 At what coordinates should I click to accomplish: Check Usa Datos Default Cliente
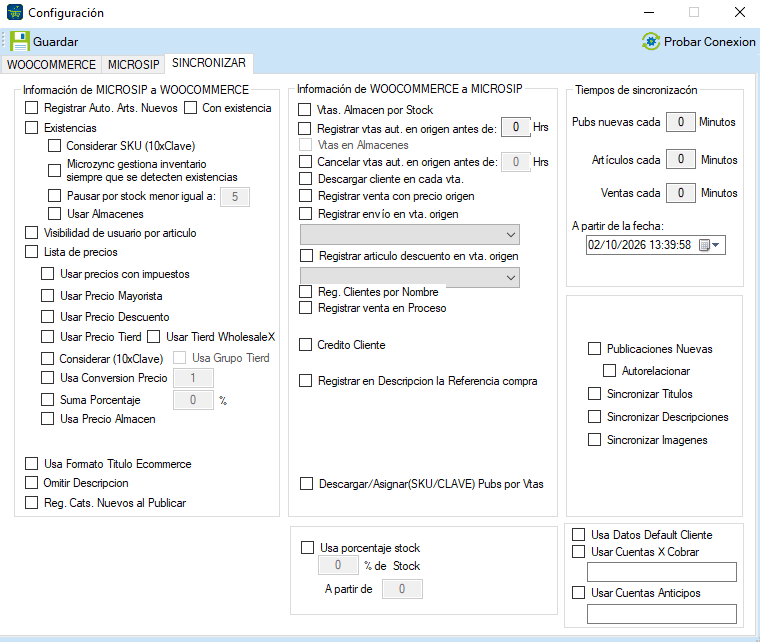tap(578, 534)
